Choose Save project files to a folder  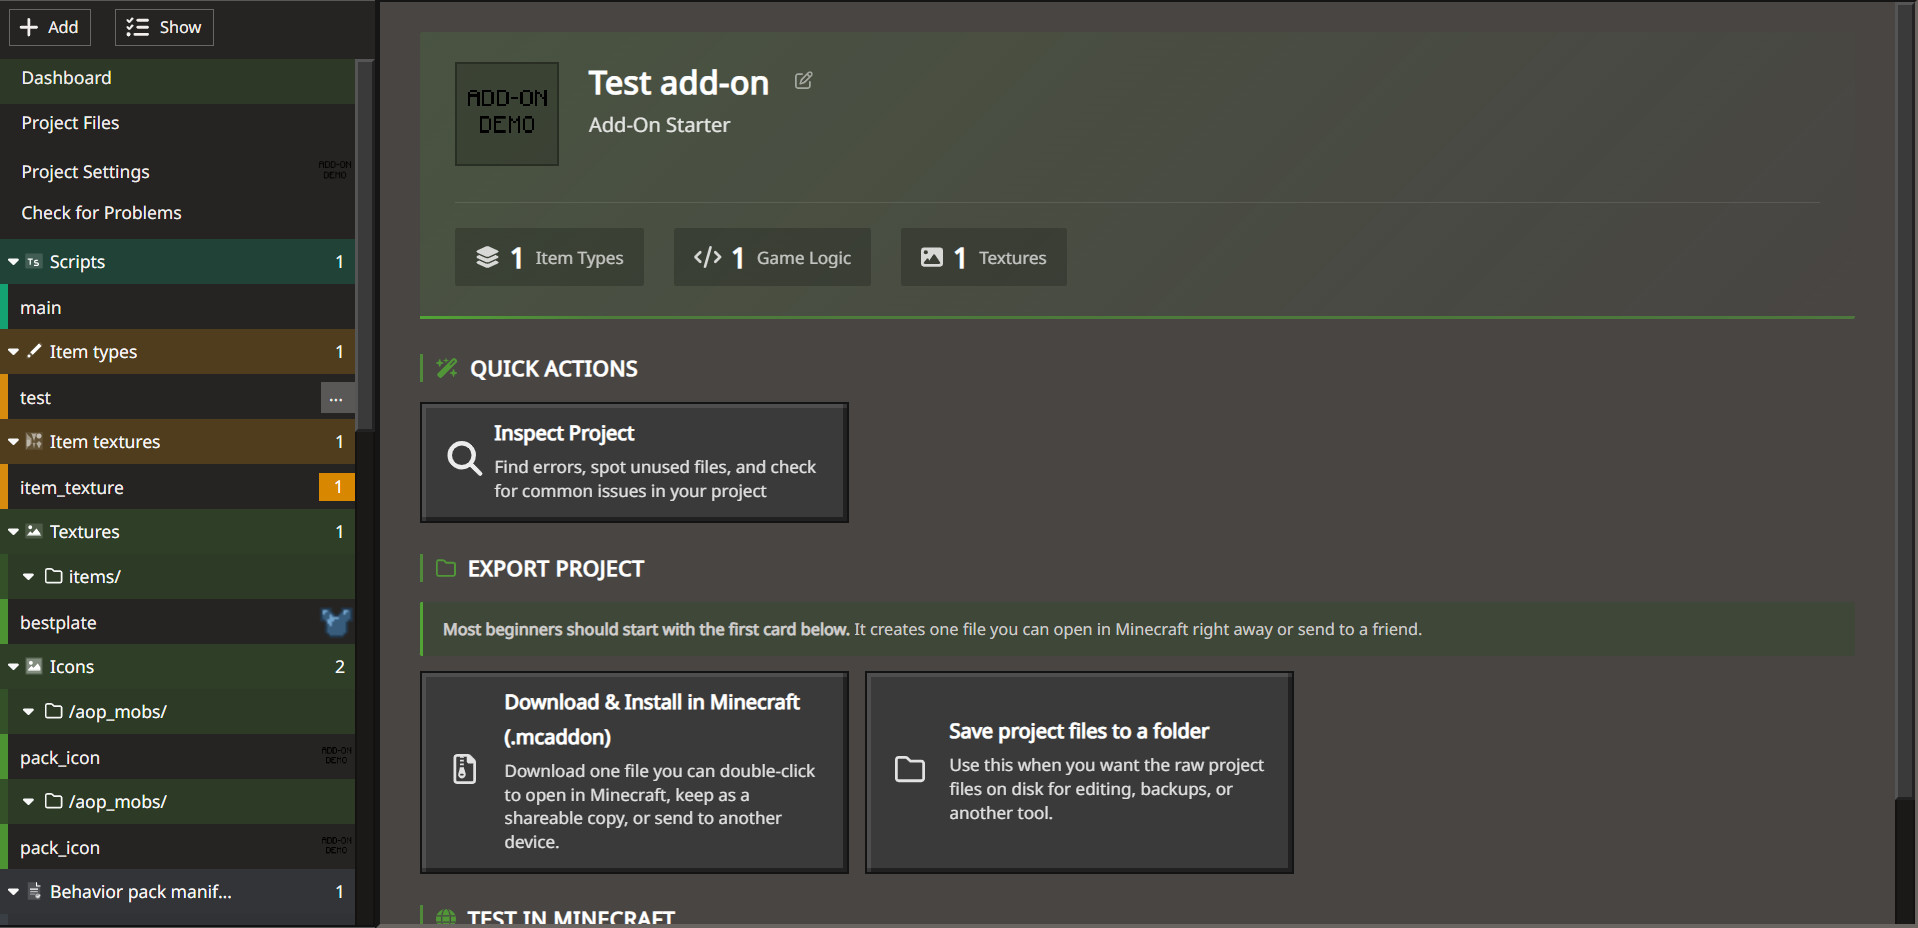1079,772
